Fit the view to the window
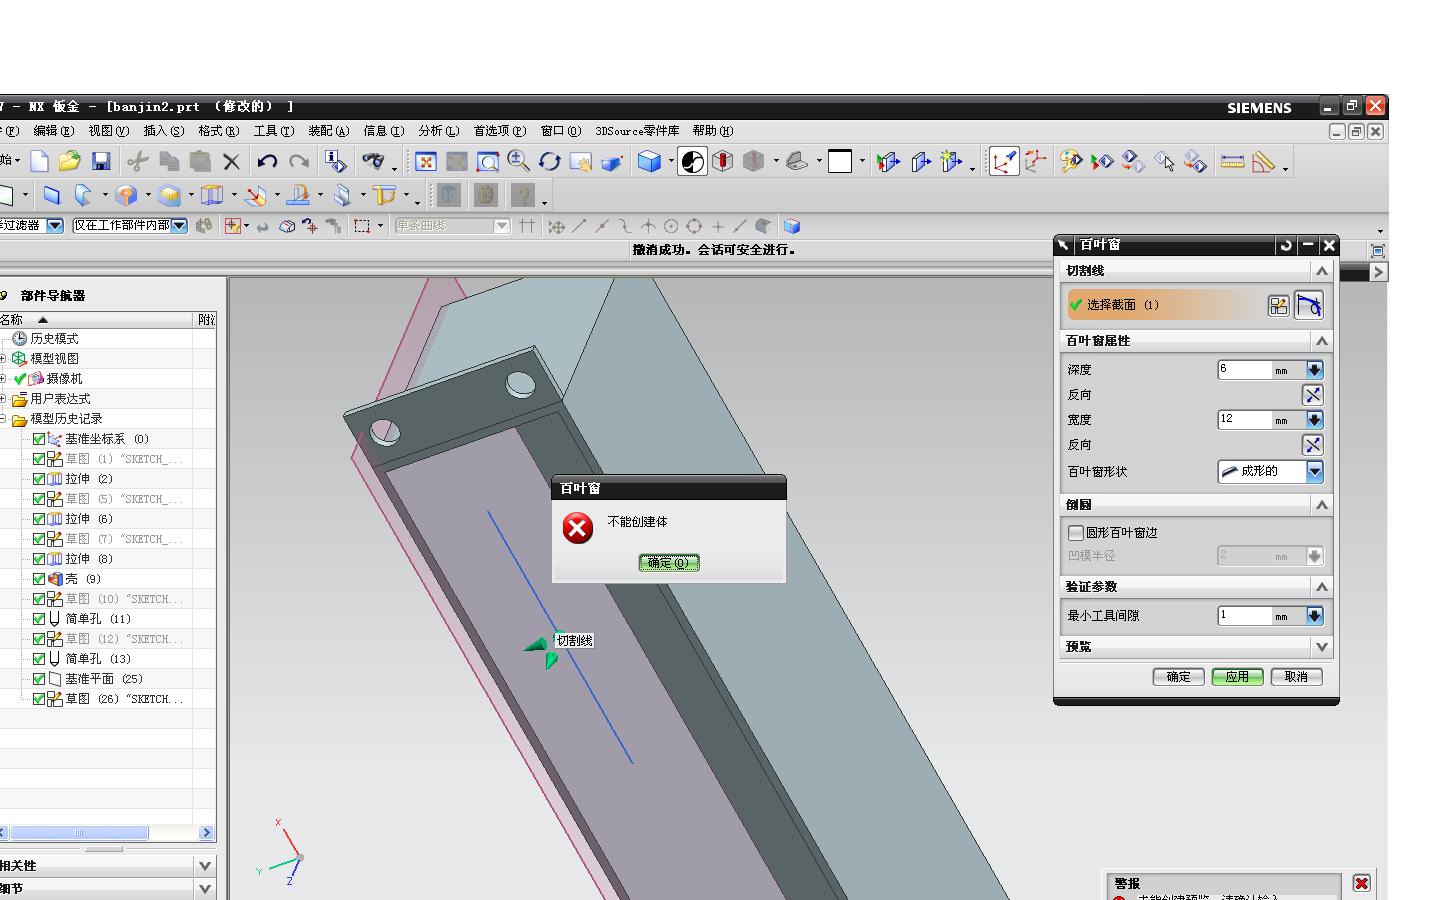 426,161
